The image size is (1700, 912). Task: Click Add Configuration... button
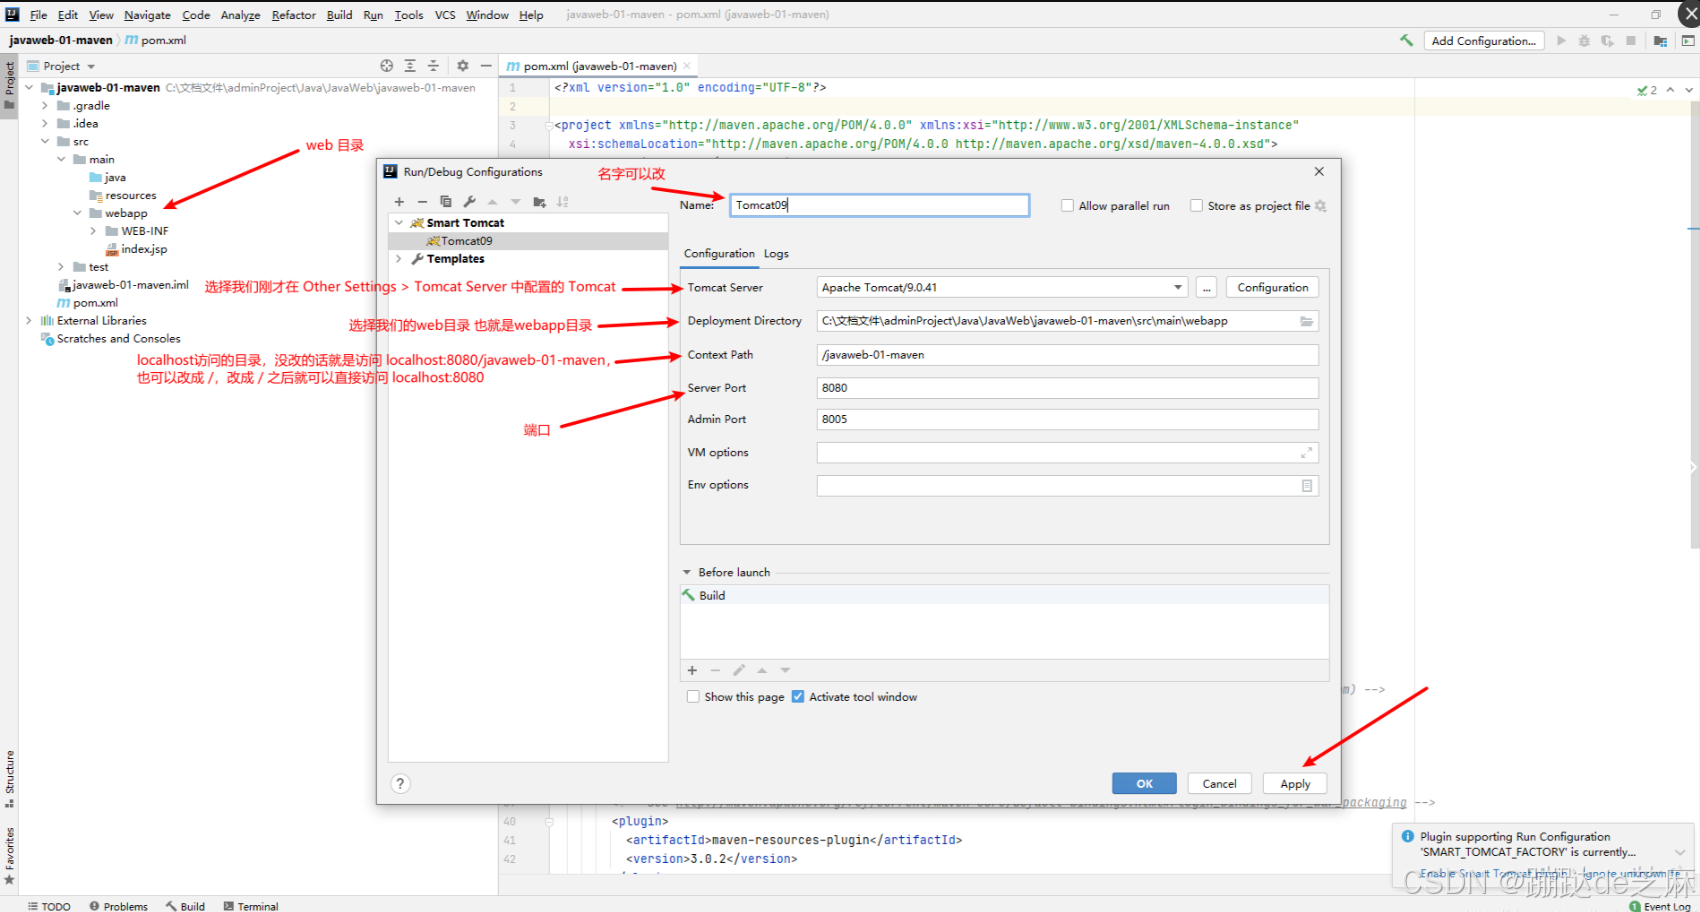[1484, 41]
